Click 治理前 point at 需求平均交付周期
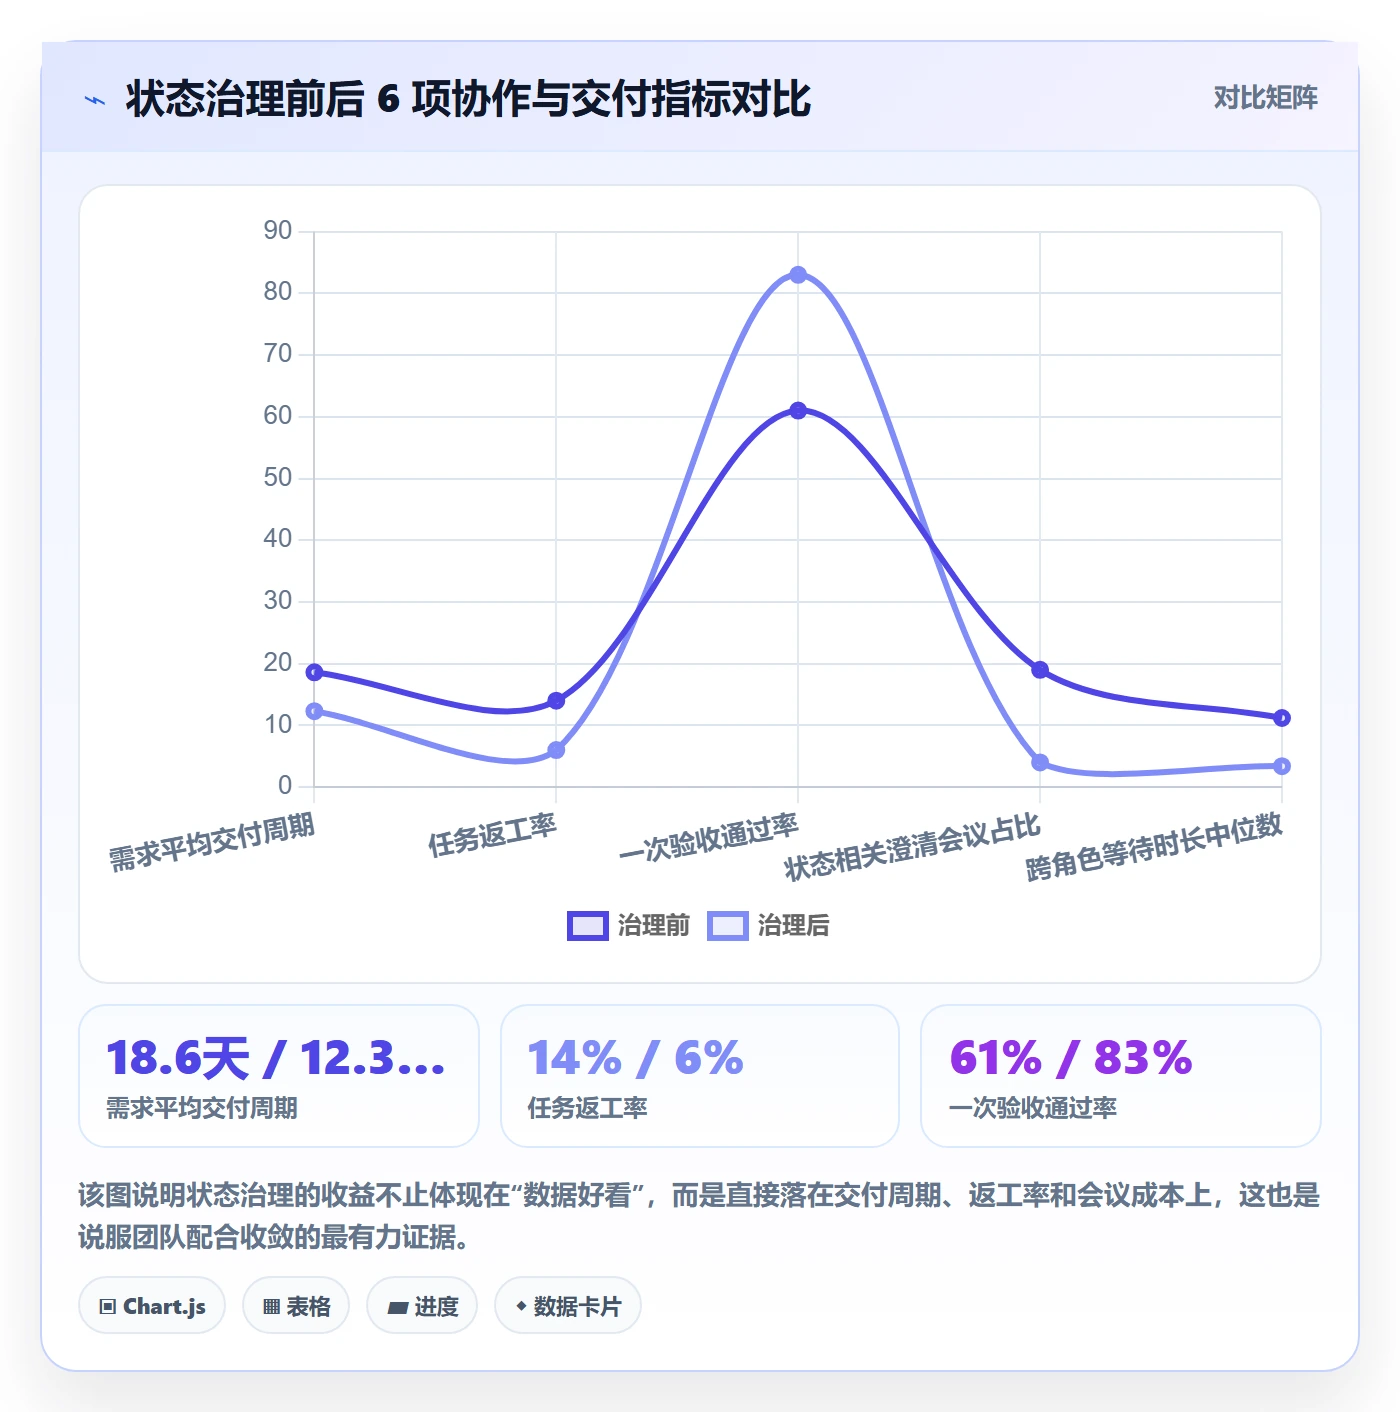This screenshot has width=1400, height=1412. [x=314, y=672]
